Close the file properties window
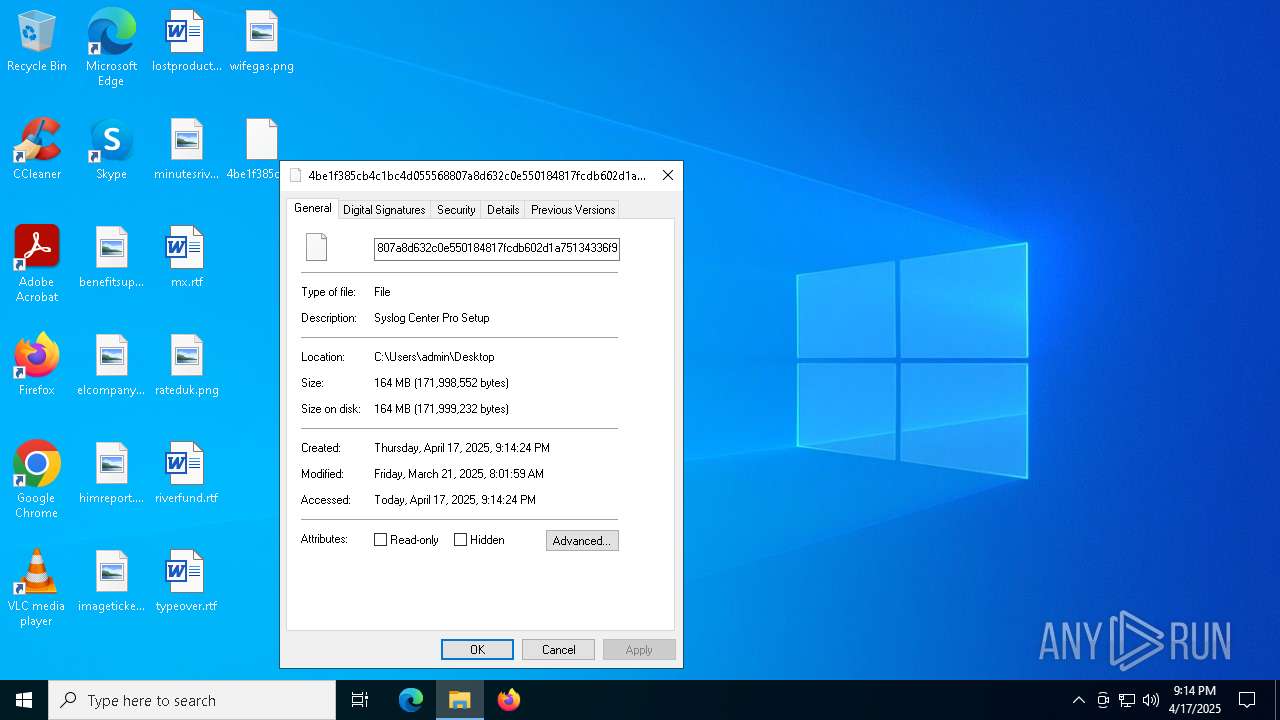The width and height of the screenshot is (1280, 720). tap(668, 175)
